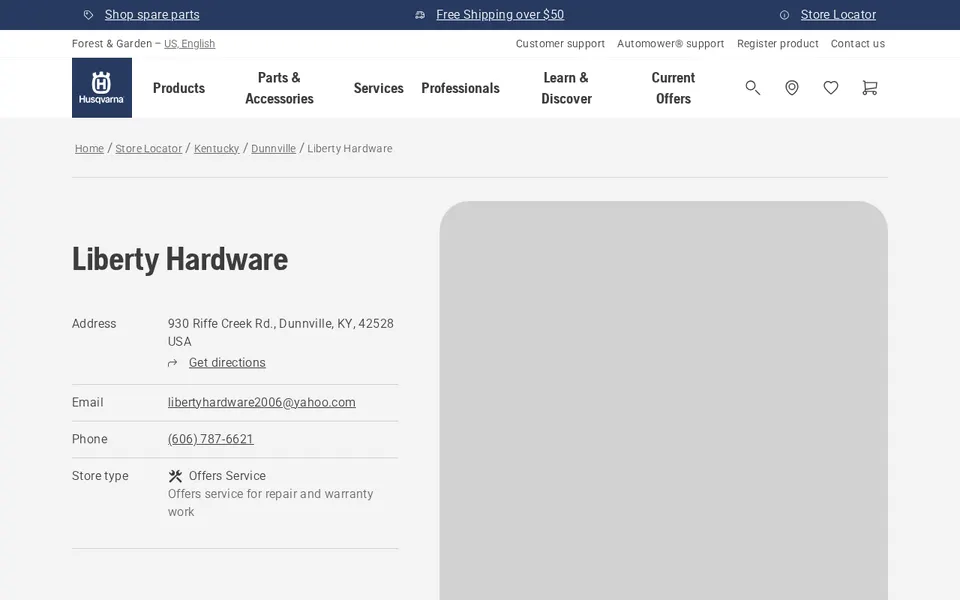Click the tools icon beside Offers Service

[175, 476]
